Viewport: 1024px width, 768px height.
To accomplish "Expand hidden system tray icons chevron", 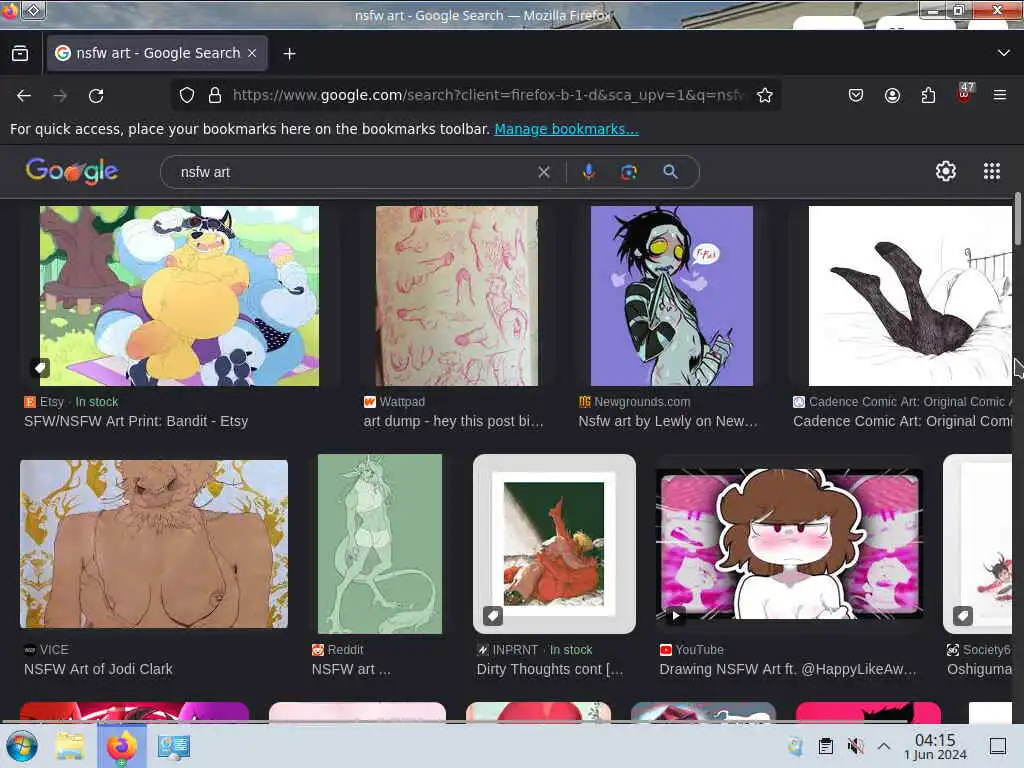I will (884, 746).
